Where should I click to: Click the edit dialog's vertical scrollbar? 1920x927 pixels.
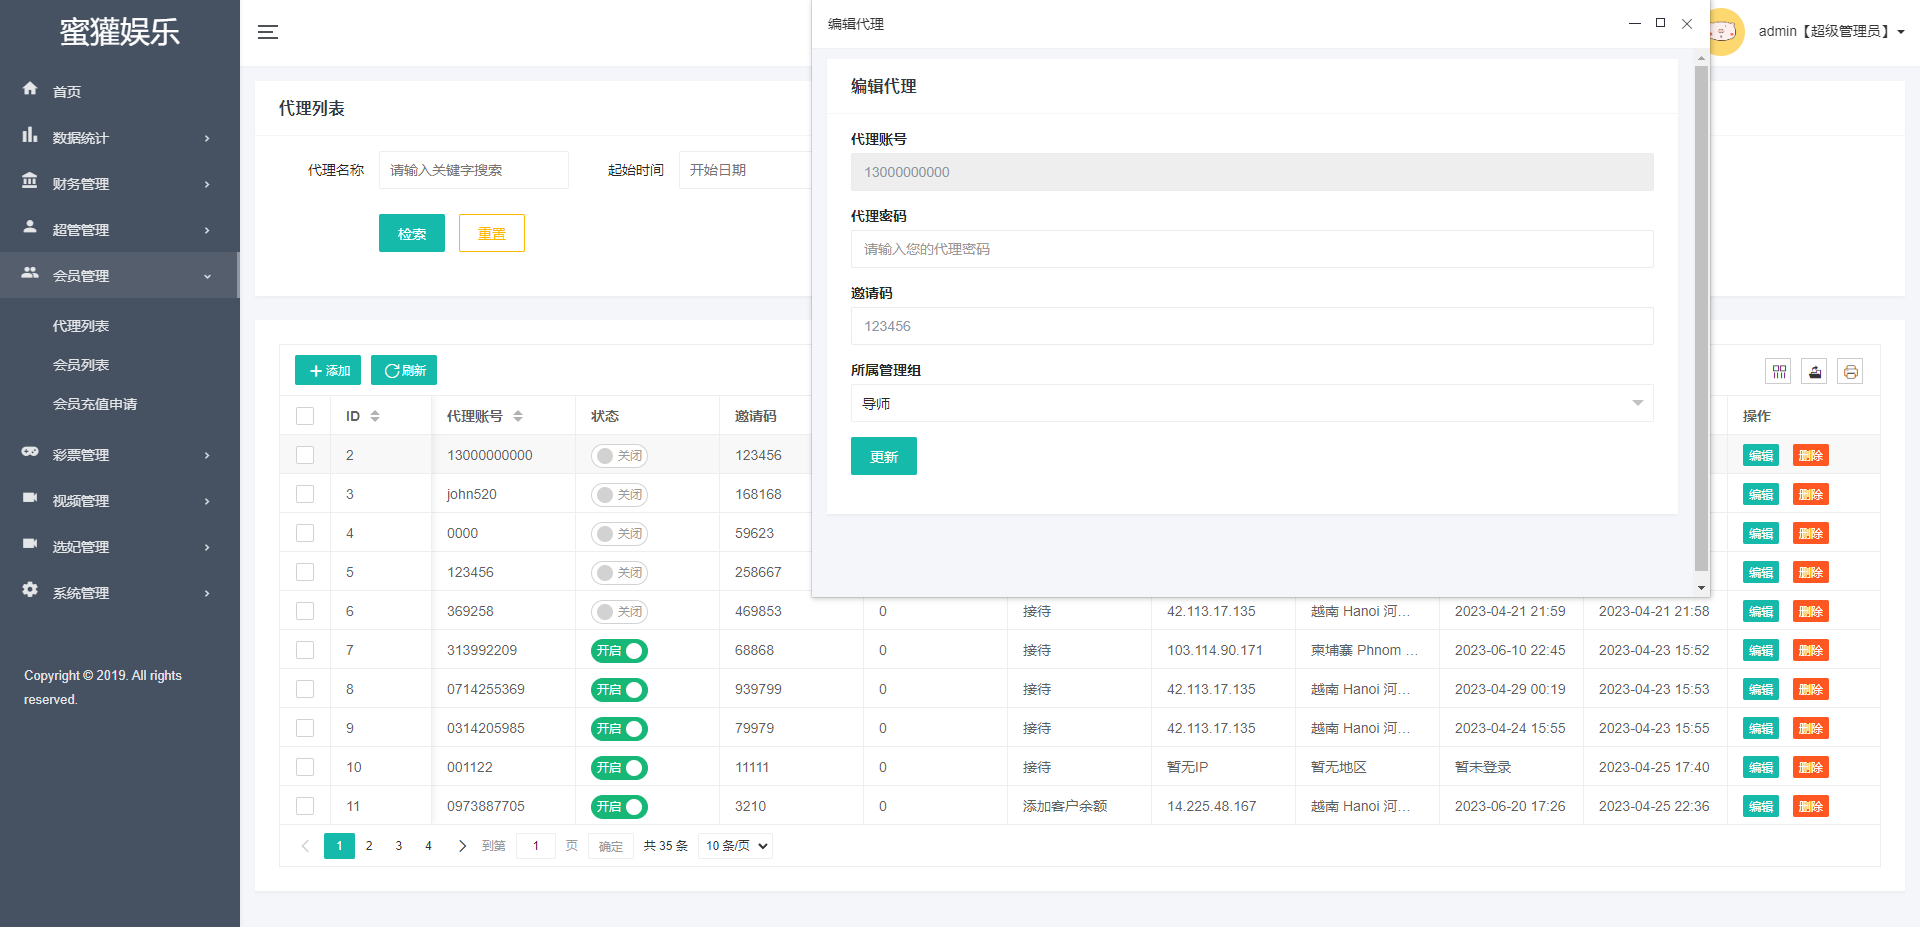coord(1700,320)
